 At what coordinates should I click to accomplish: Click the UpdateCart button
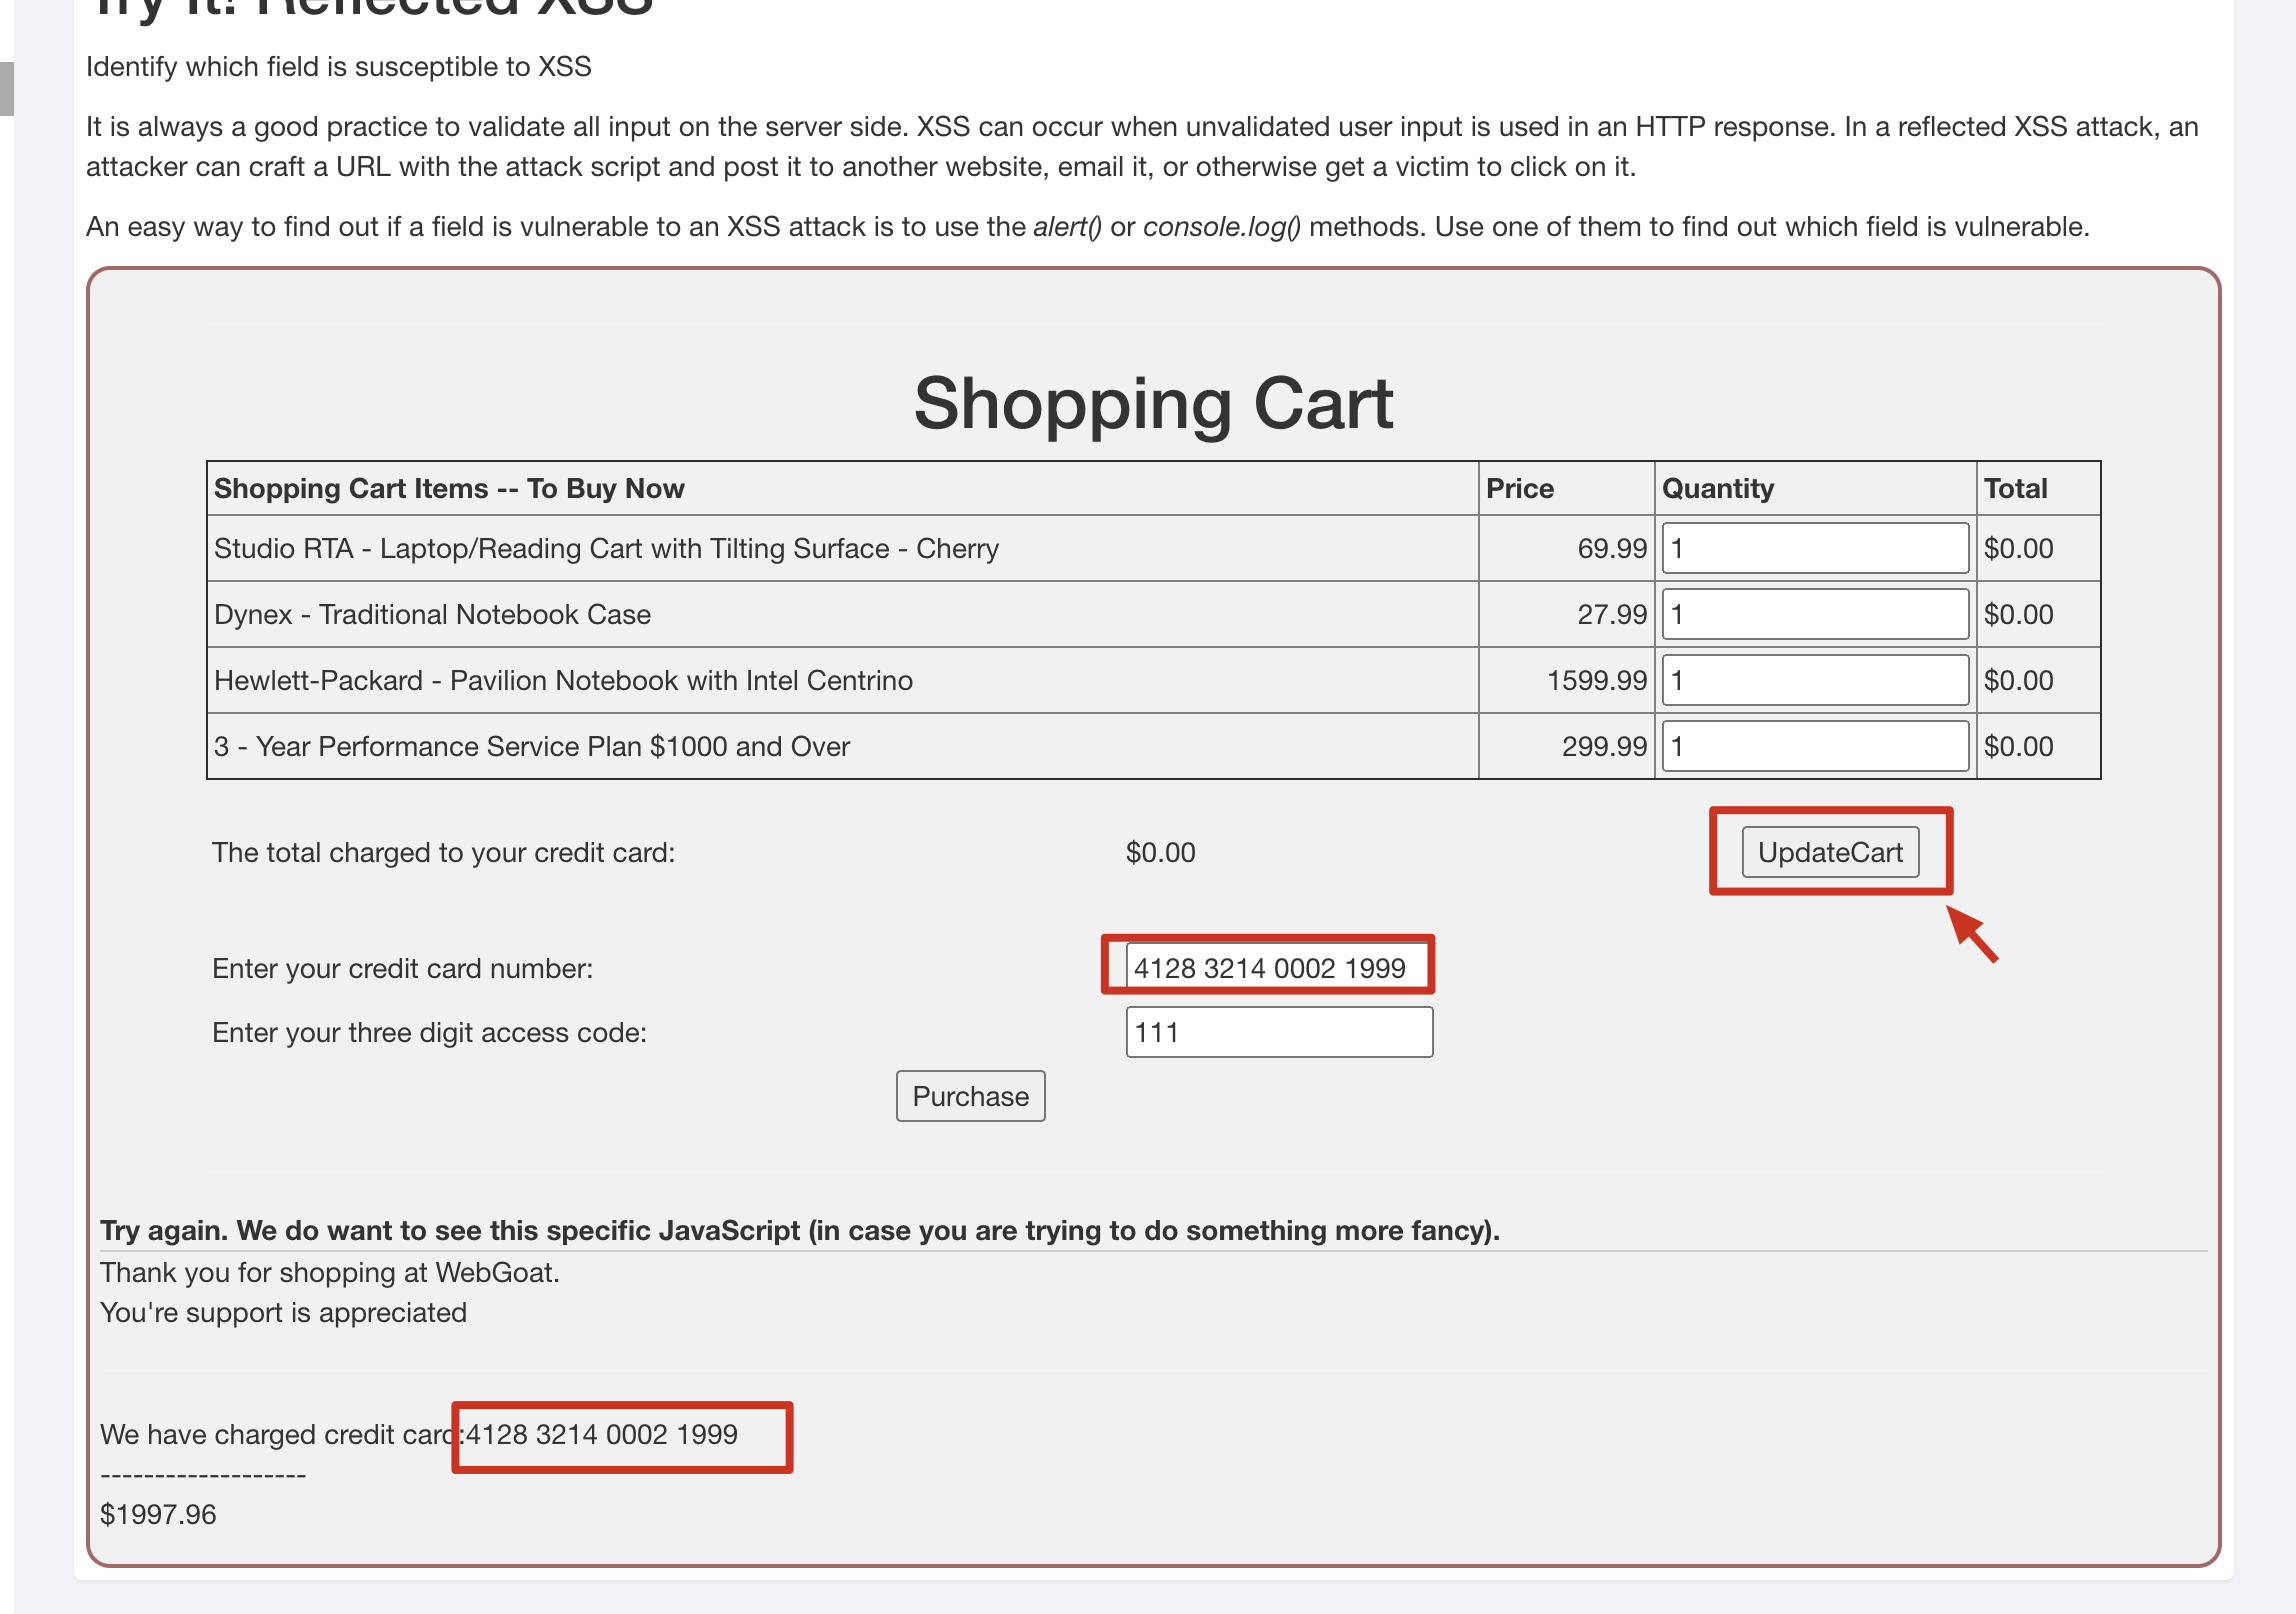(1829, 852)
